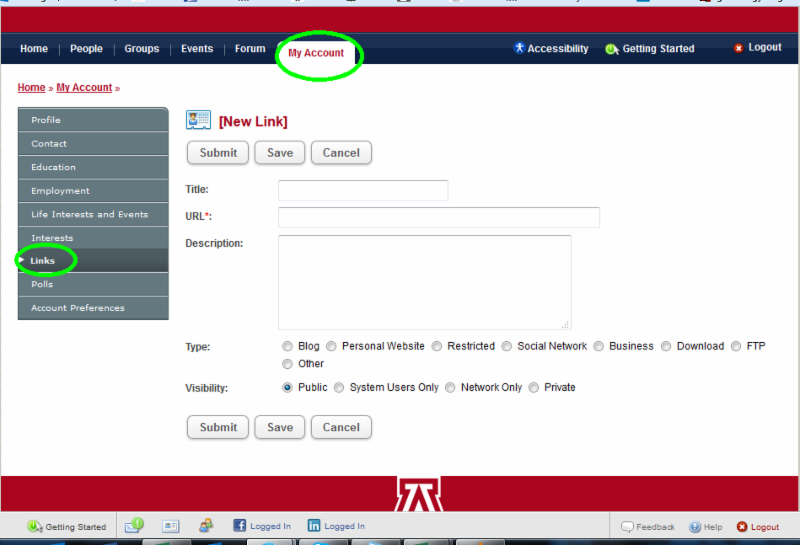Click bottom Save button
This screenshot has width=800, height=545.
click(x=280, y=427)
